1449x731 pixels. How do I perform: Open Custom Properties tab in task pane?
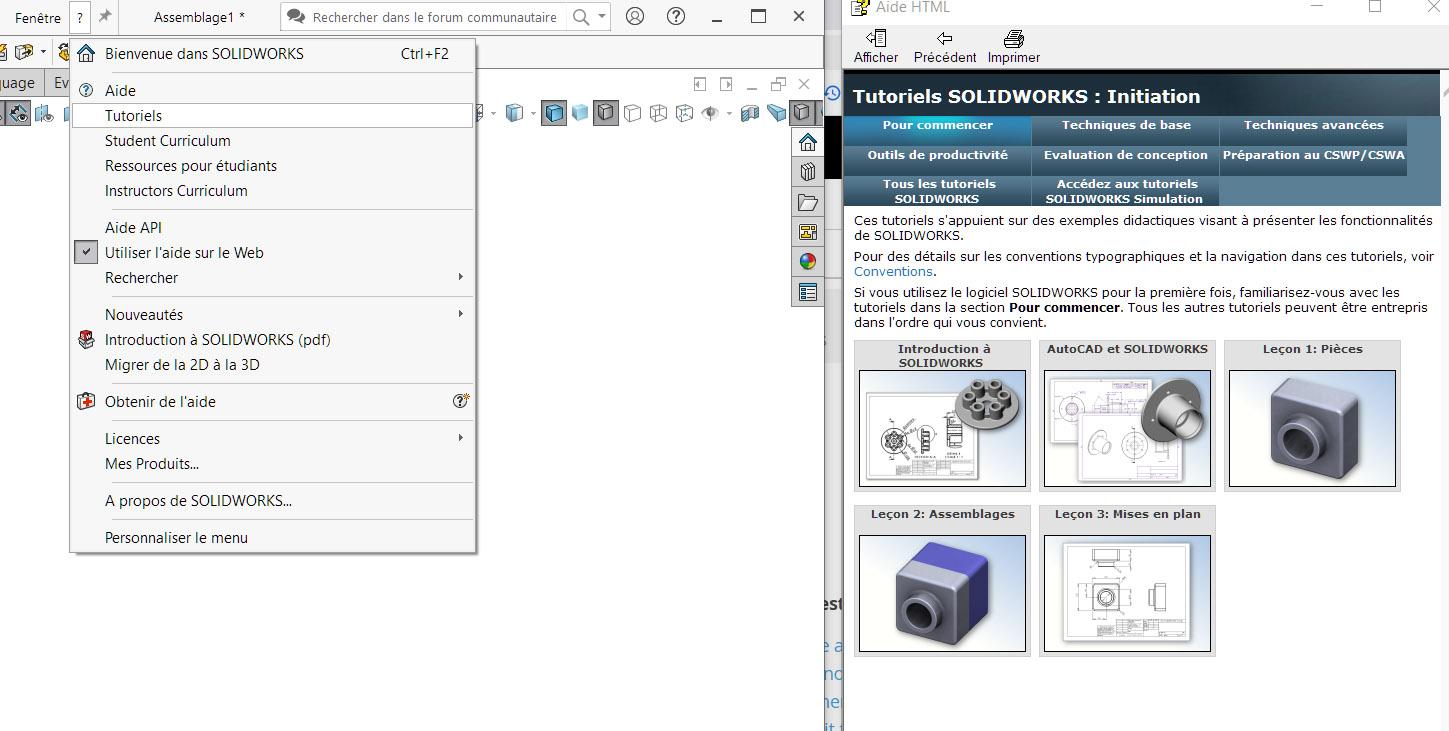pos(808,292)
